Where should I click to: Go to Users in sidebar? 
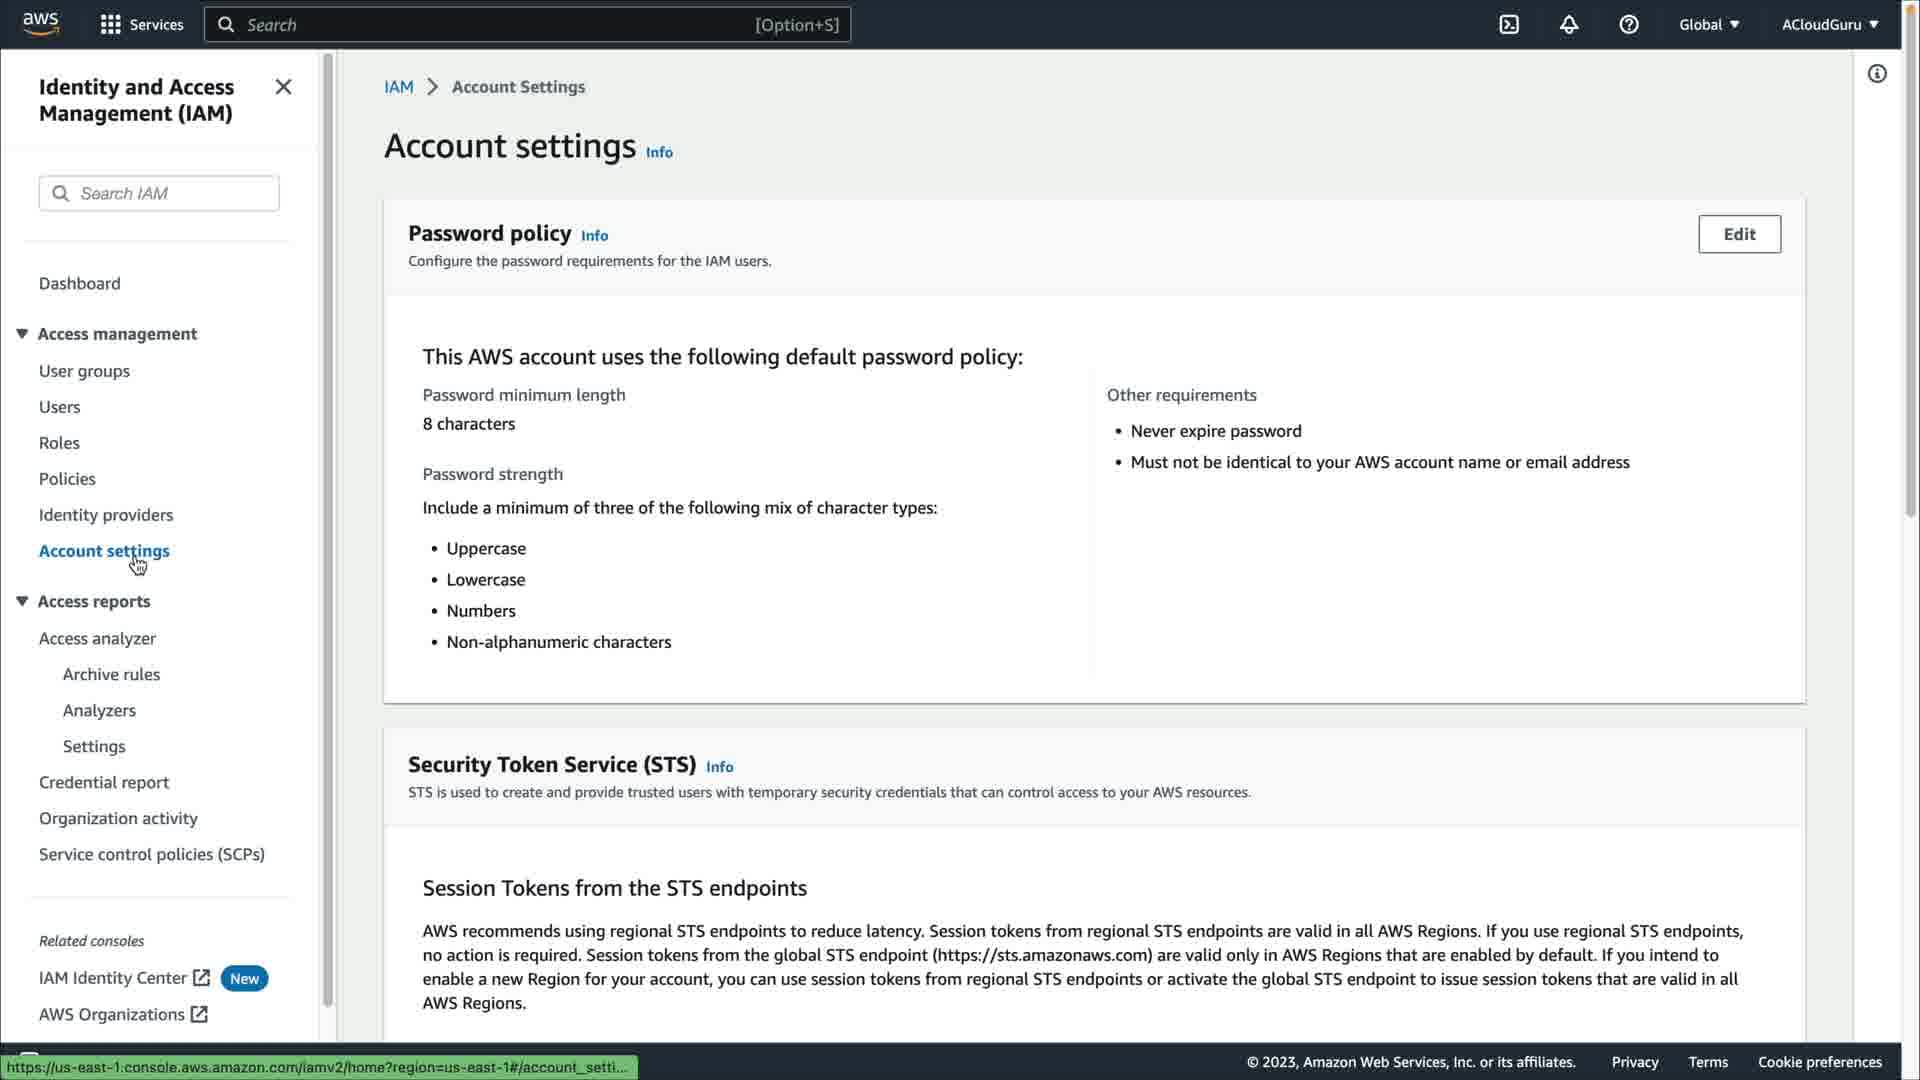pos(60,407)
